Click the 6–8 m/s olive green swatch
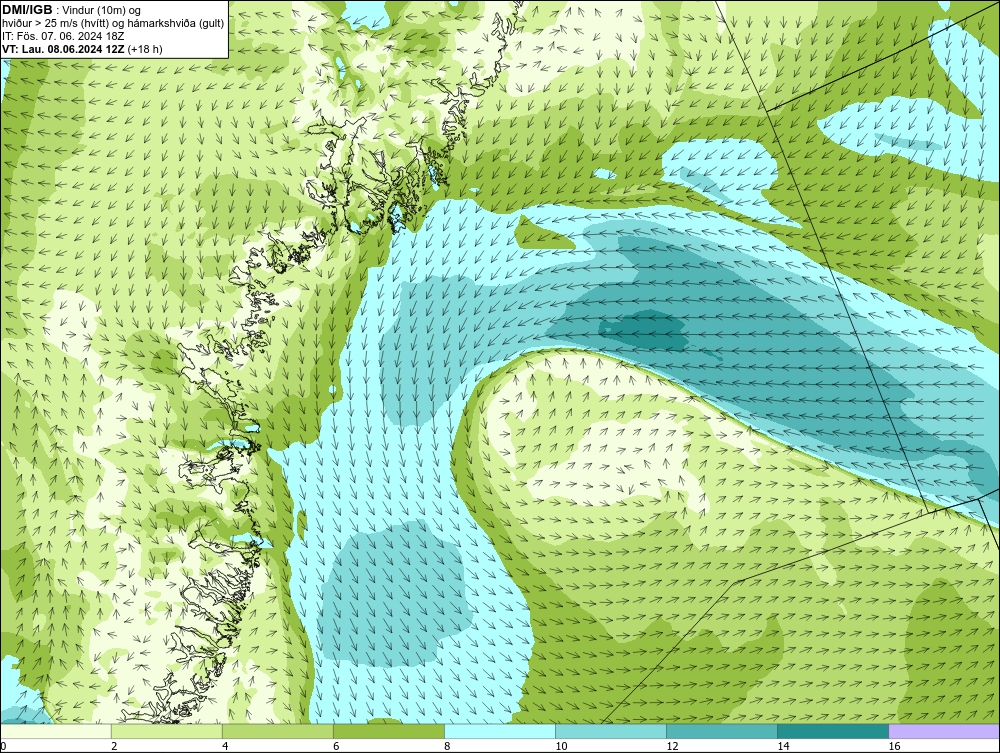The height and width of the screenshot is (753, 1000). (389, 731)
